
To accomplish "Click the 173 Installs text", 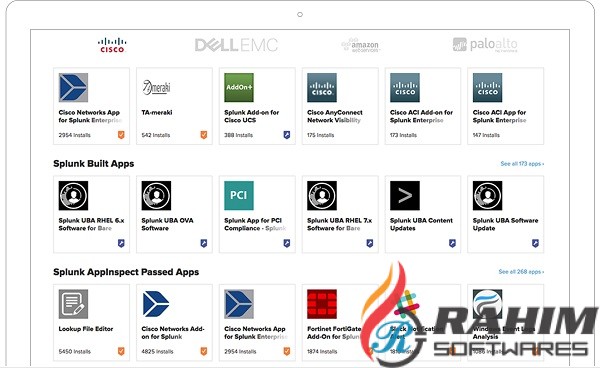I will pos(403,135).
